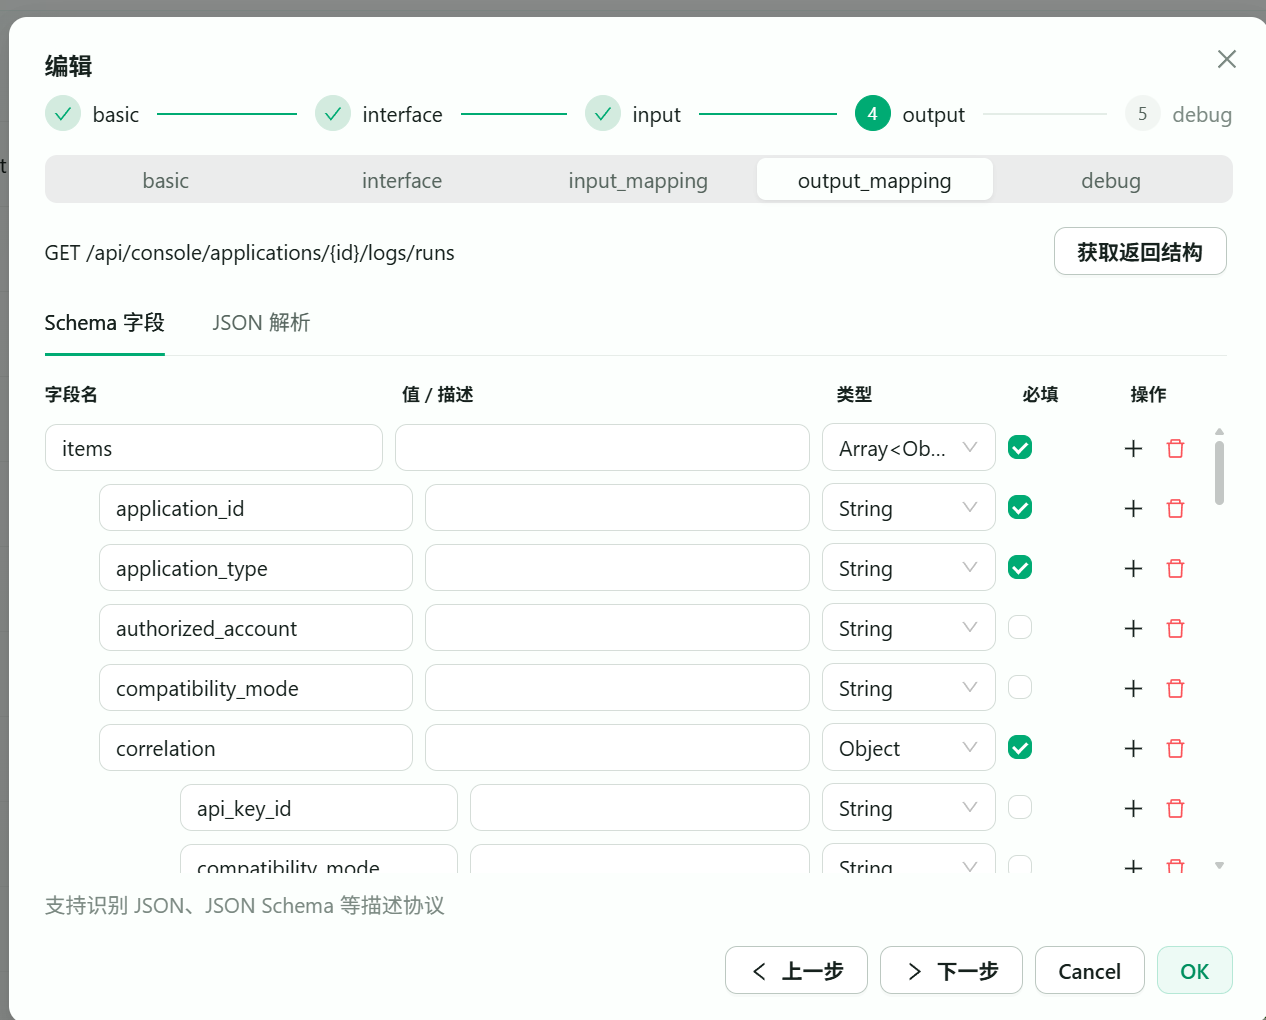Edit the correlation field name
Image resolution: width=1266 pixels, height=1020 pixels.
tap(256, 747)
